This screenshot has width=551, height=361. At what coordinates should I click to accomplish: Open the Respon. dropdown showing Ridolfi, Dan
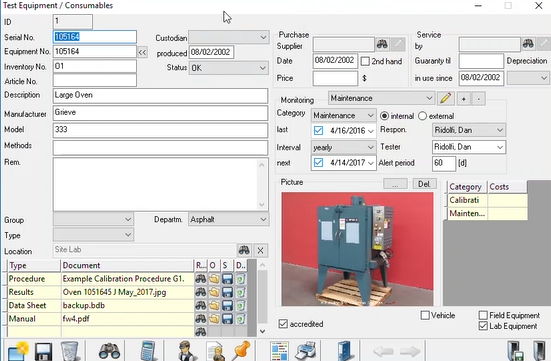(x=468, y=130)
